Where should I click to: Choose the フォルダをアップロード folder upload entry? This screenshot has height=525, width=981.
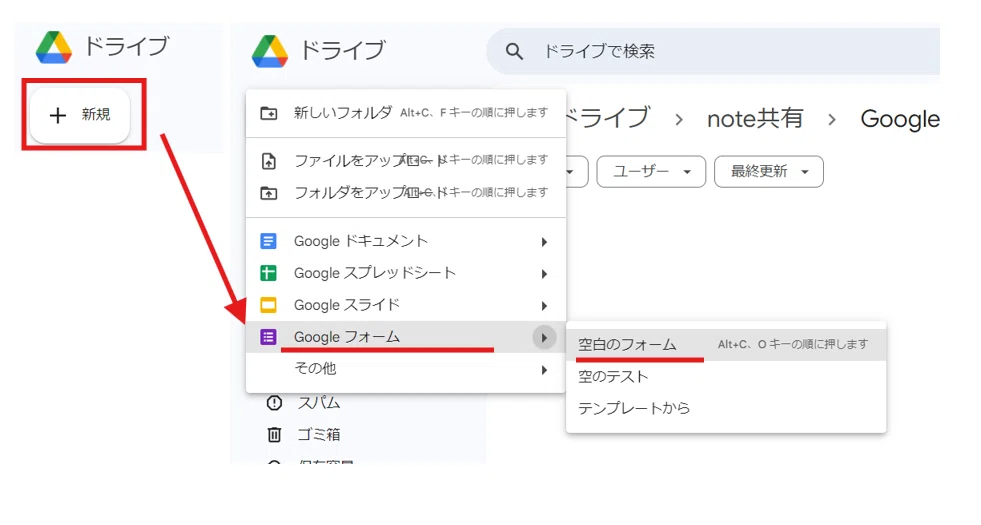click(x=406, y=193)
